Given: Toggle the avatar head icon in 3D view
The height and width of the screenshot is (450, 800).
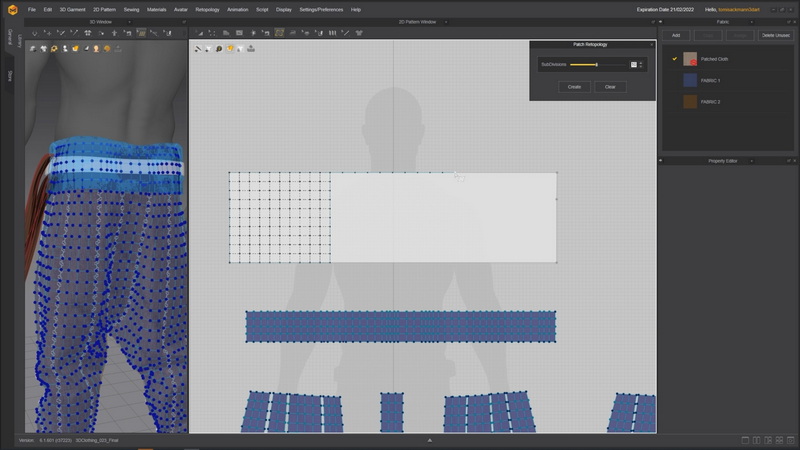Looking at the screenshot, I should coord(96,49).
